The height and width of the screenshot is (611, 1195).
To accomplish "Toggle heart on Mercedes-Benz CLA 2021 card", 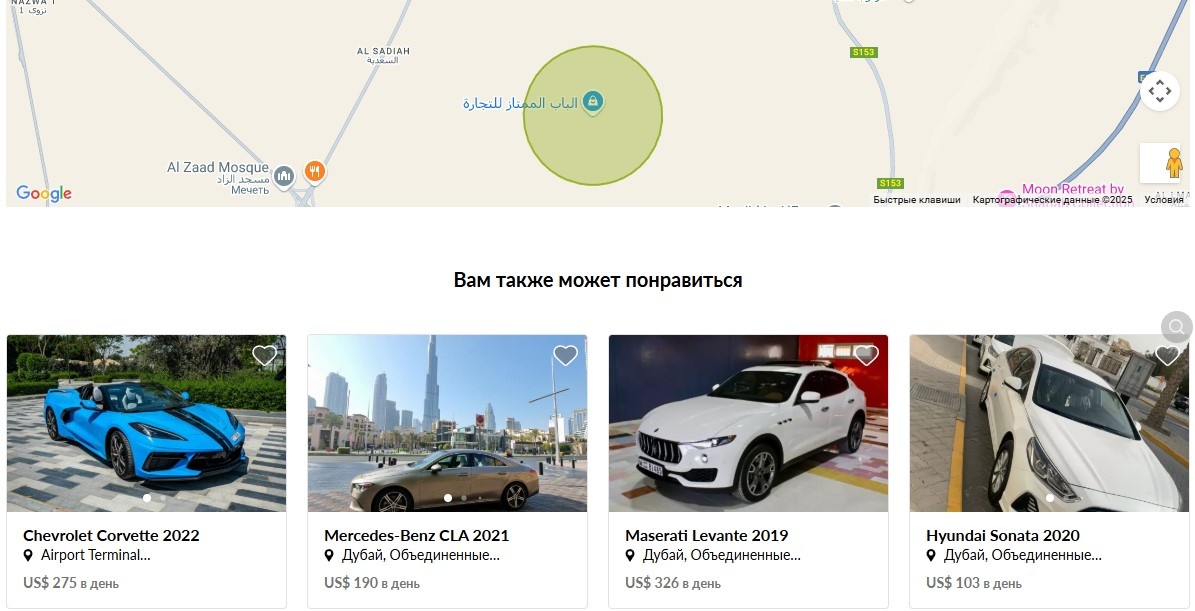I will tap(565, 356).
